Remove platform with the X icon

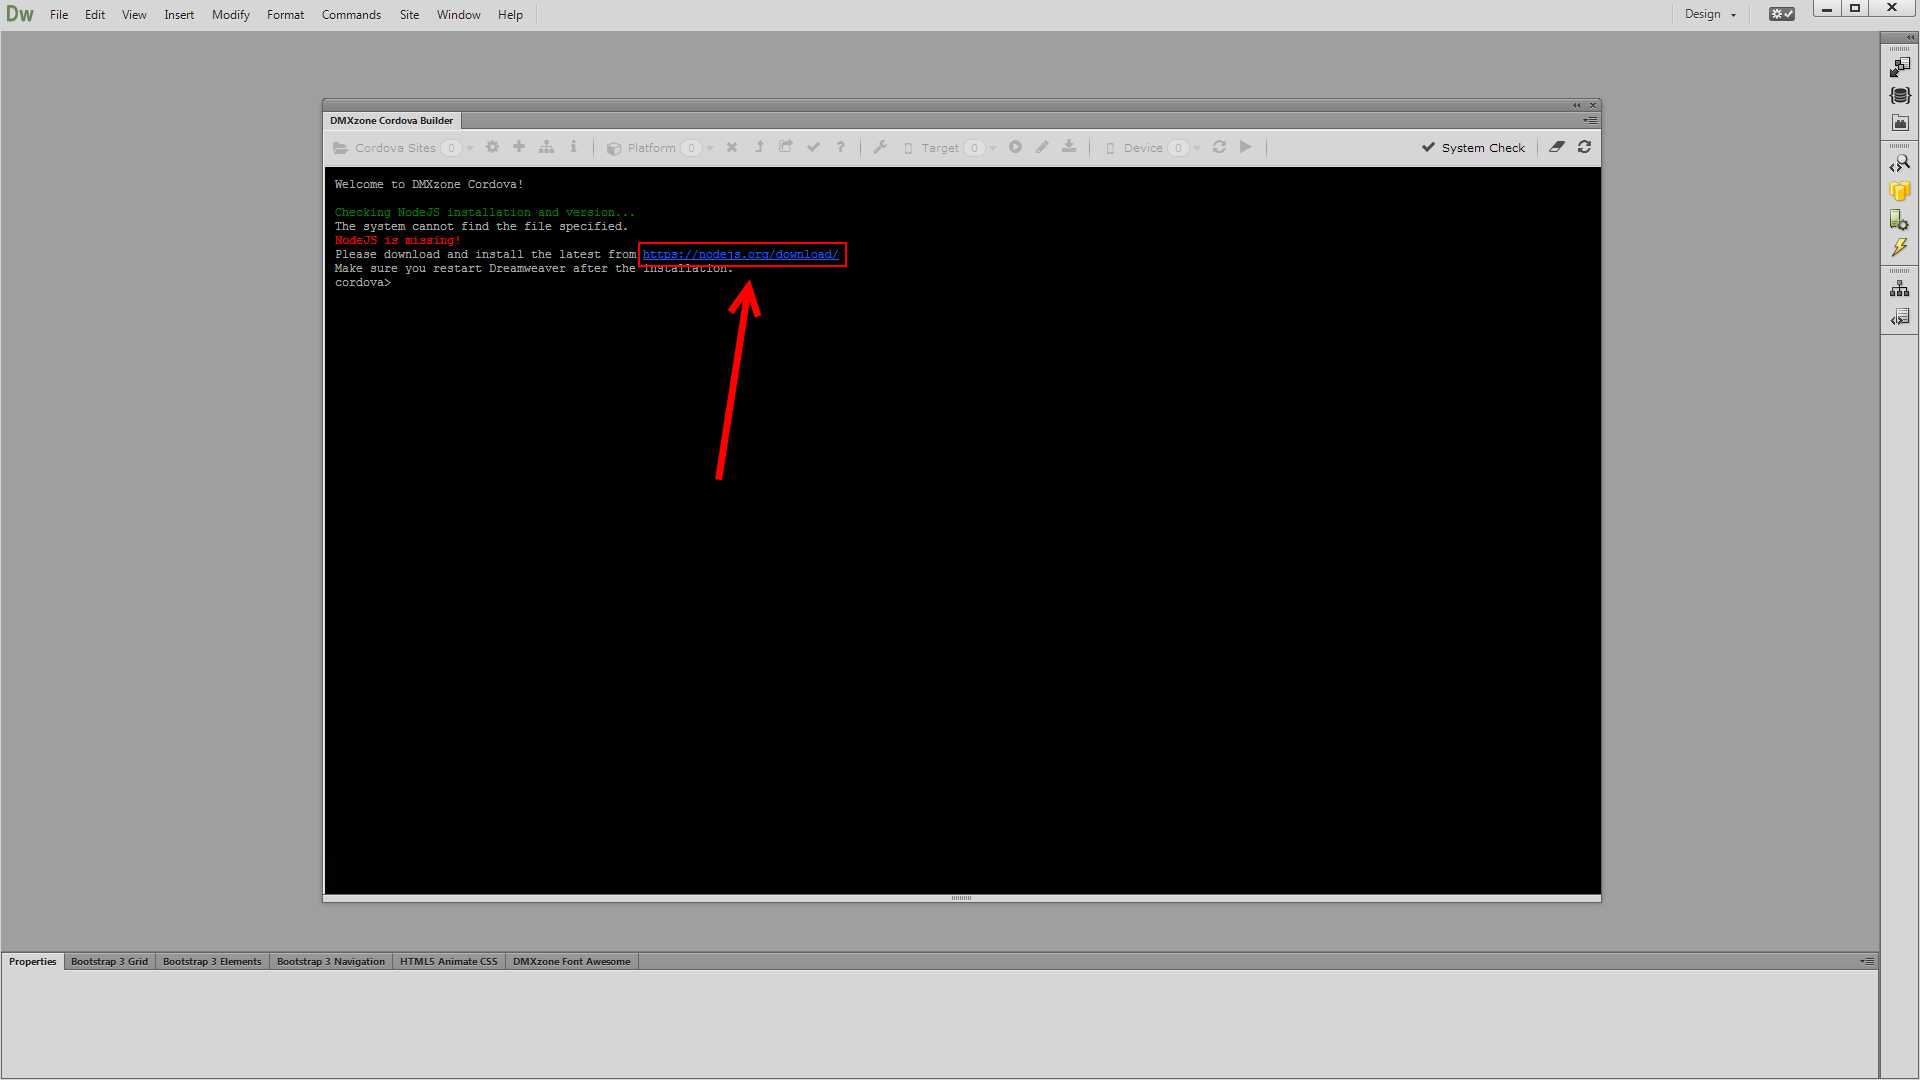(x=732, y=147)
